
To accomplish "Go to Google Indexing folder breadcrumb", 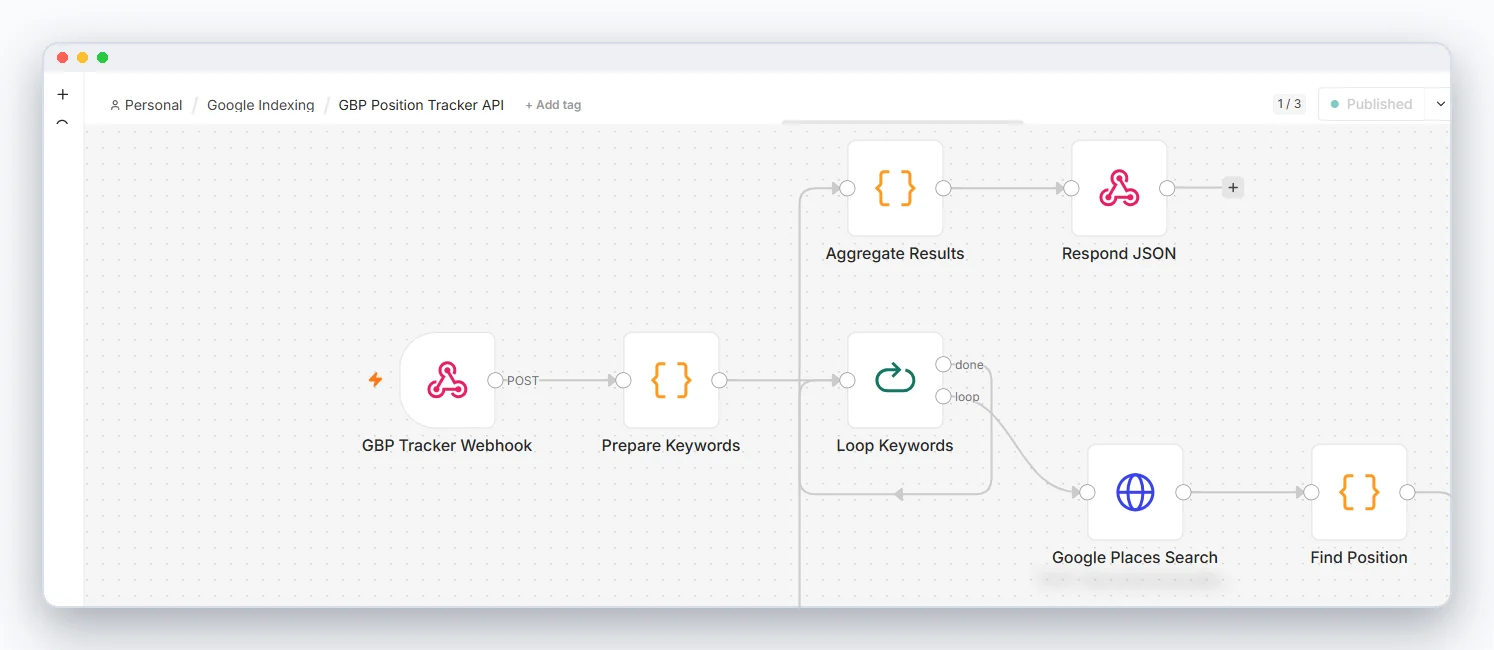I will (260, 105).
